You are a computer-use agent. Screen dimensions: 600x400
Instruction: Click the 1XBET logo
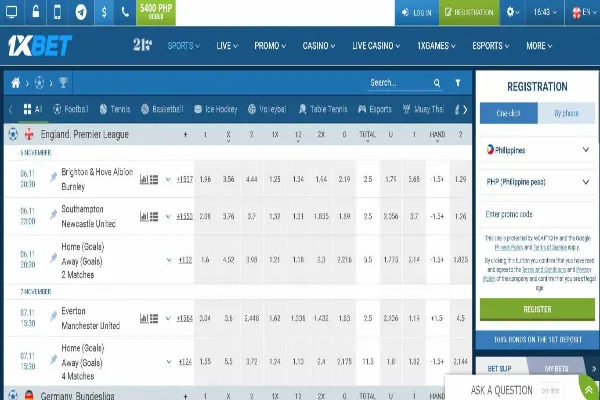tap(40, 46)
